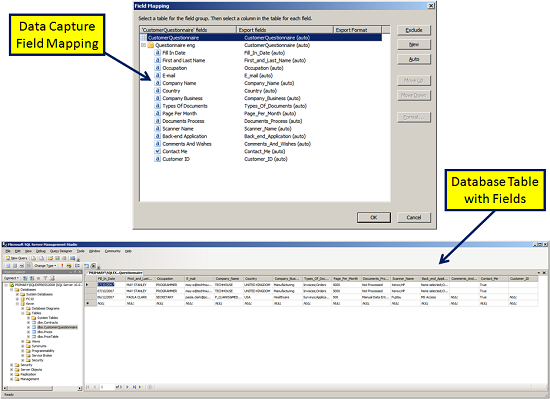Image resolution: width=550 pixels, height=399 pixels.
Task: Click the move to previous row navigation icon
Action: click(x=94, y=387)
